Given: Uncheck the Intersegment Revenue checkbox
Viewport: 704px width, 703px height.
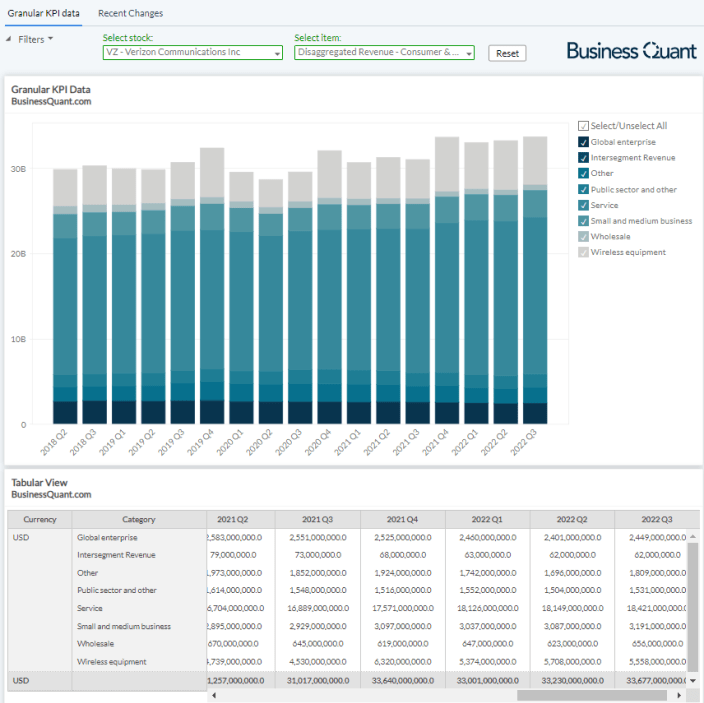Looking at the screenshot, I should tap(584, 158).
